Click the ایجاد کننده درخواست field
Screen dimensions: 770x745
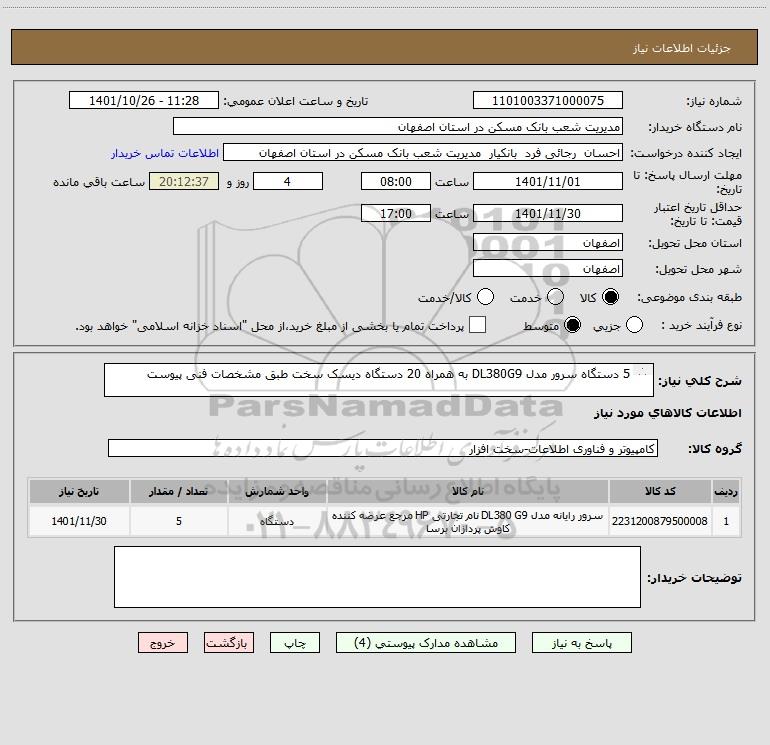423,153
